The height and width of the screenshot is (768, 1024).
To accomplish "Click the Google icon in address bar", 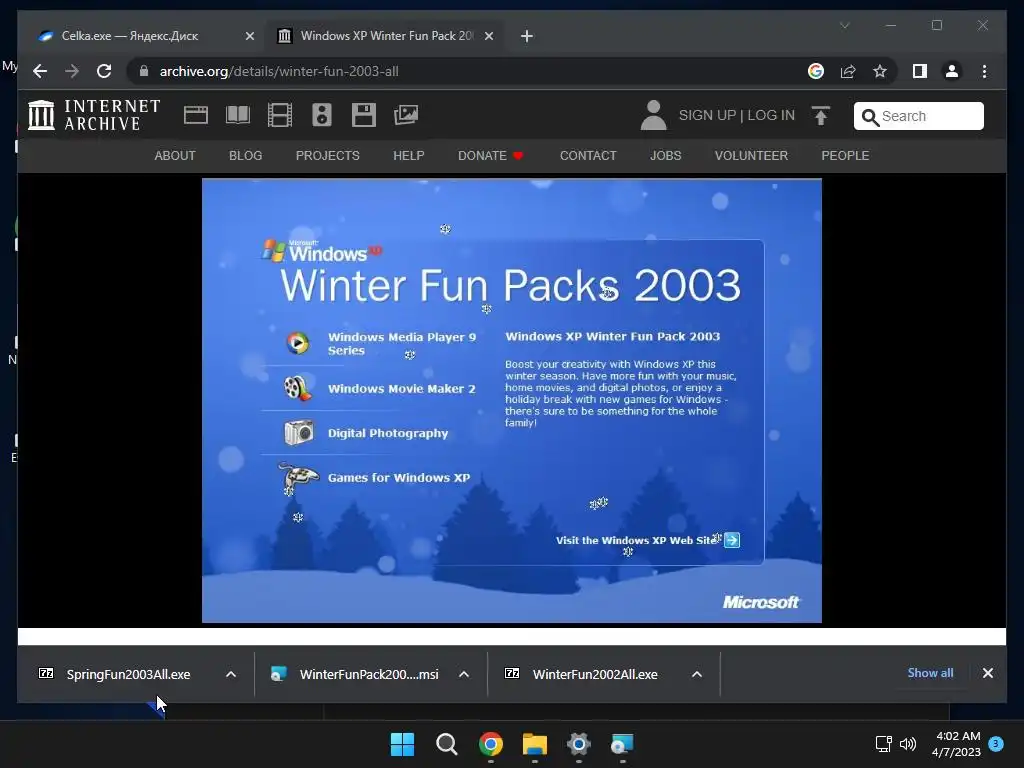I will point(816,71).
